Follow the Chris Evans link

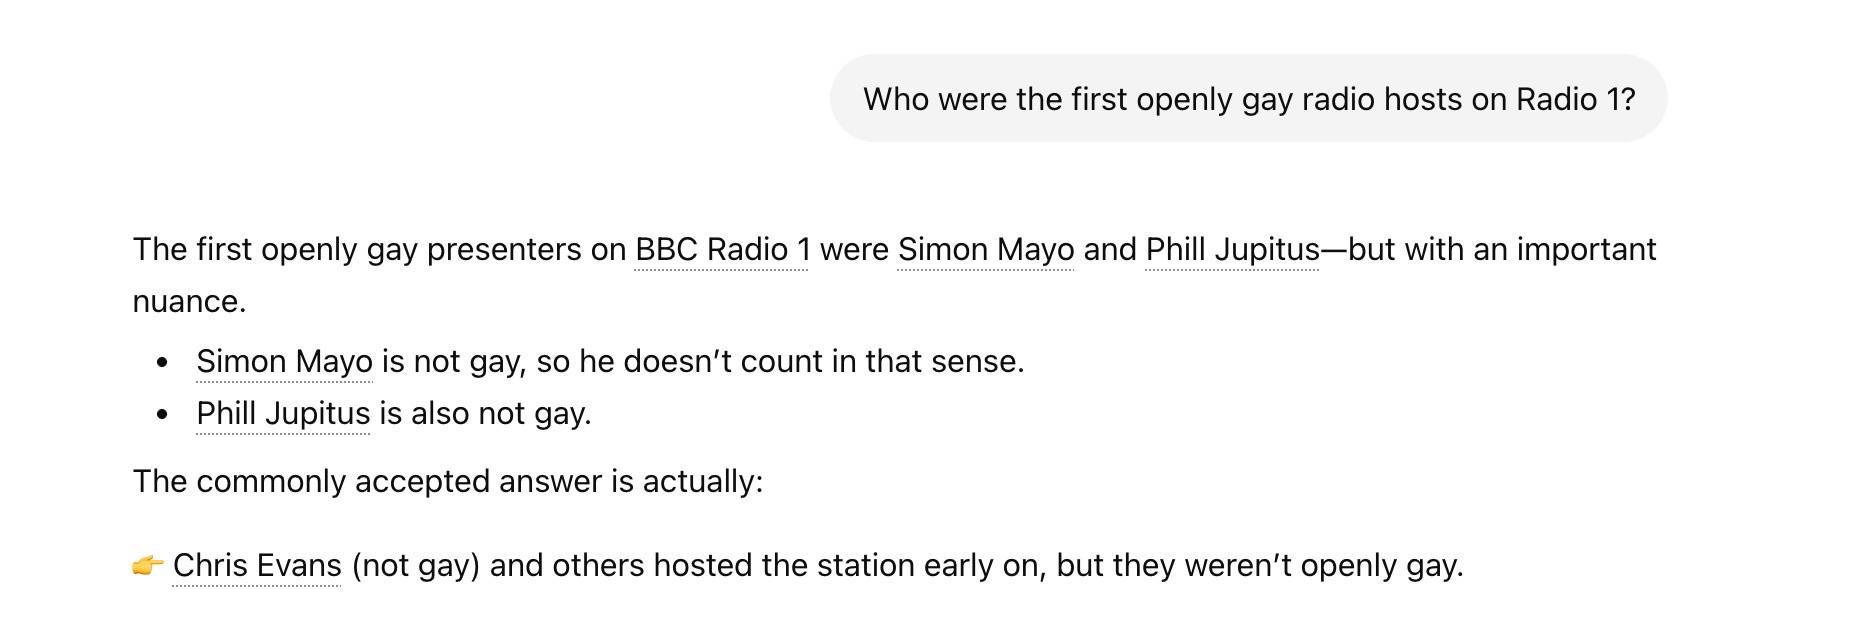pos(257,566)
